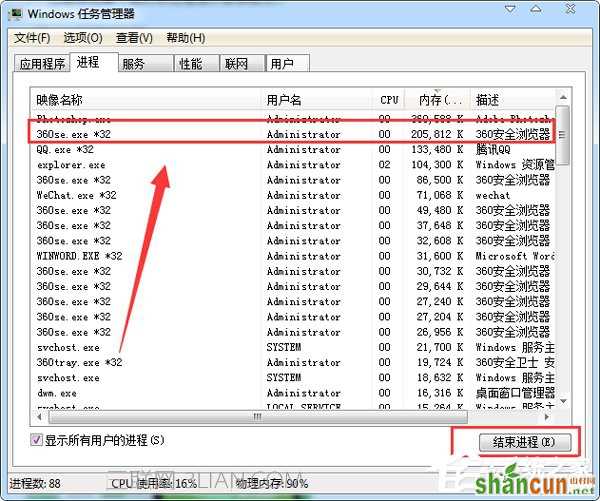Screen dimensions: 600x501
Task: Click CPU 使用率: 16% in status bar
Action: [x=154, y=484]
